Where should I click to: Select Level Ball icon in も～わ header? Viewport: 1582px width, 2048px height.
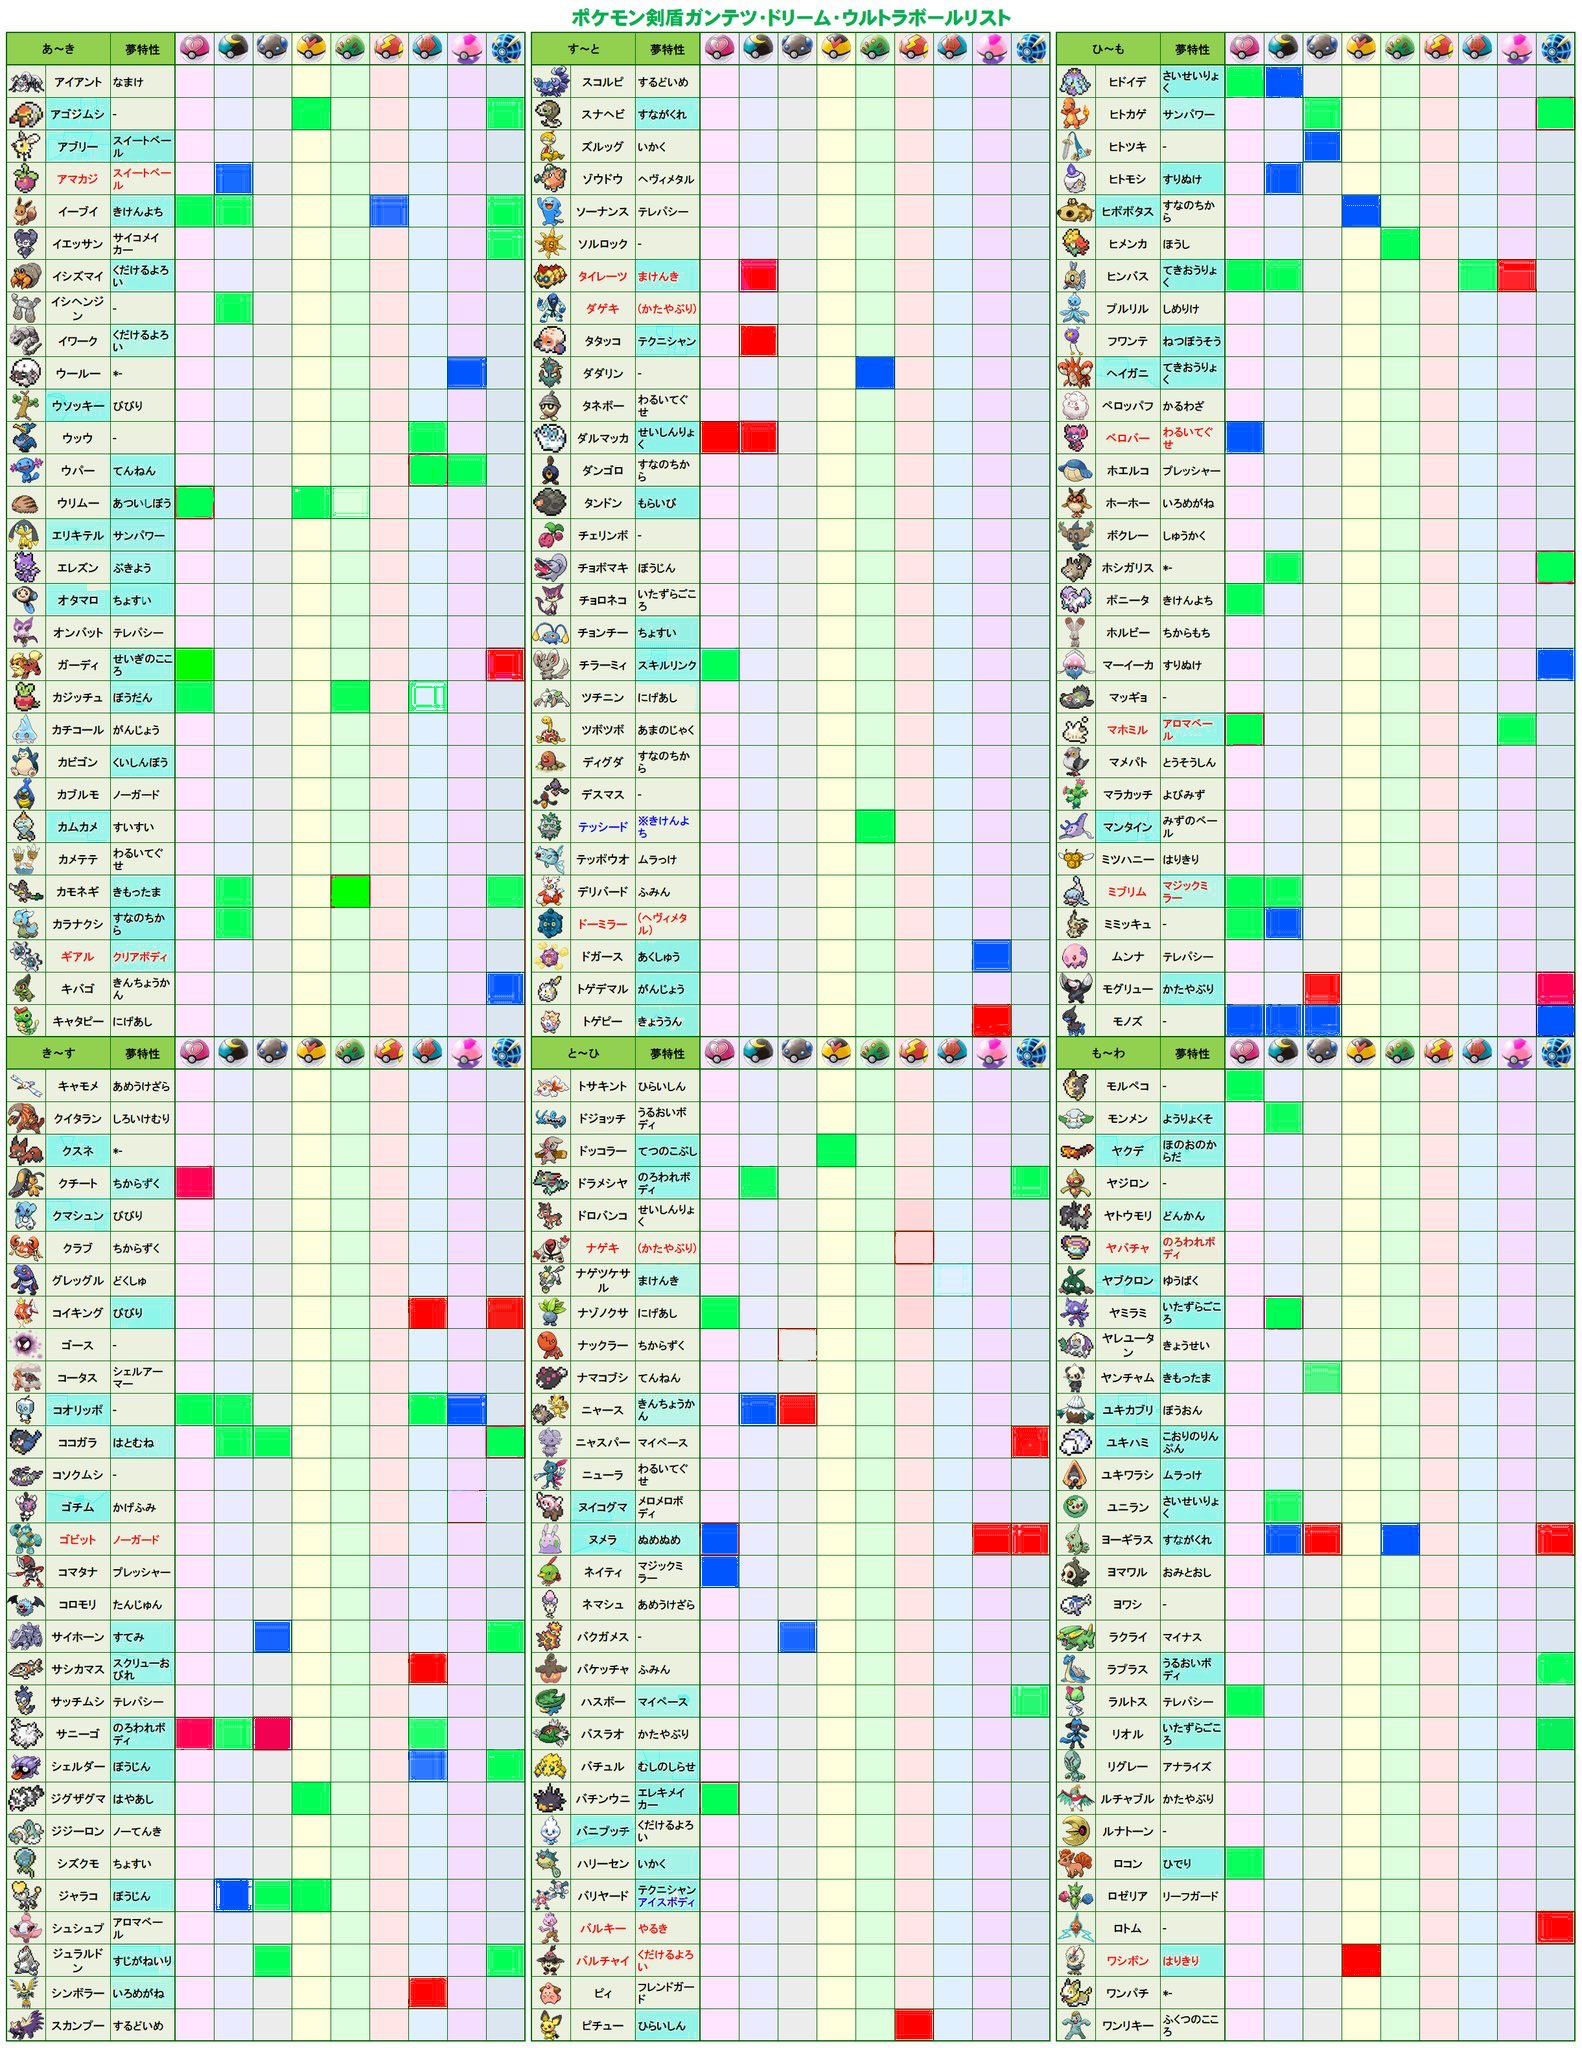[1360, 1053]
